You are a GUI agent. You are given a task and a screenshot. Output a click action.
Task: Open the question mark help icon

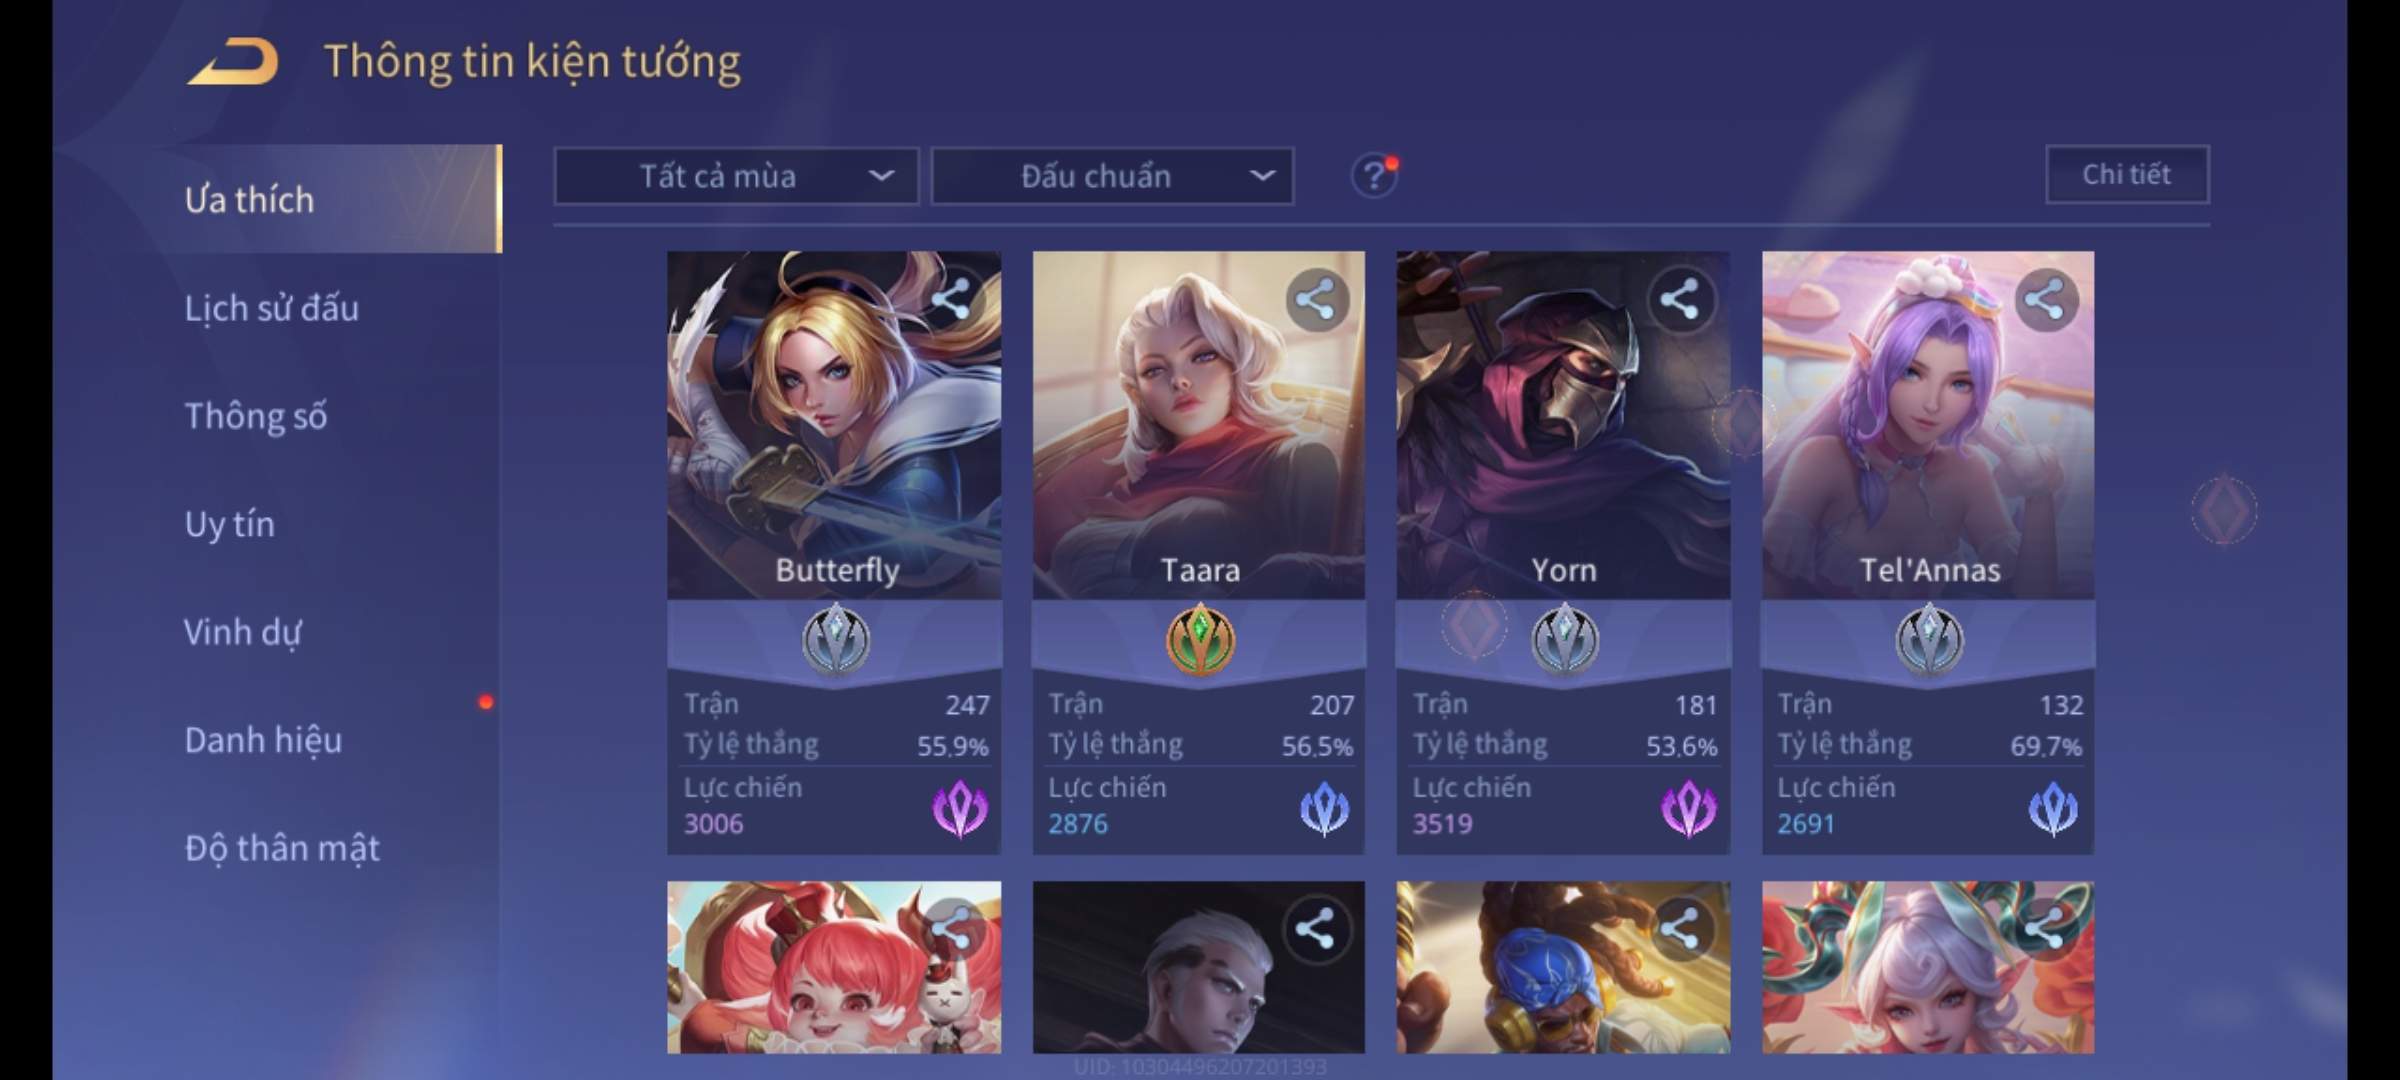1374,176
